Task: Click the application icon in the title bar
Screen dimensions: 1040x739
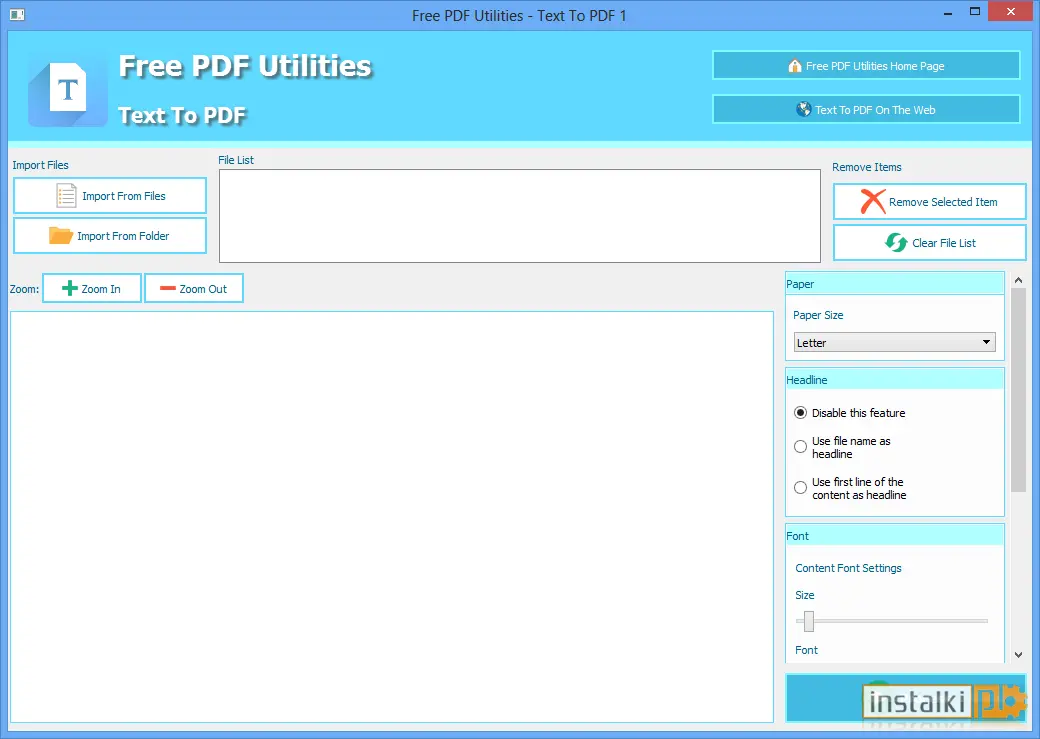Action: (17, 15)
